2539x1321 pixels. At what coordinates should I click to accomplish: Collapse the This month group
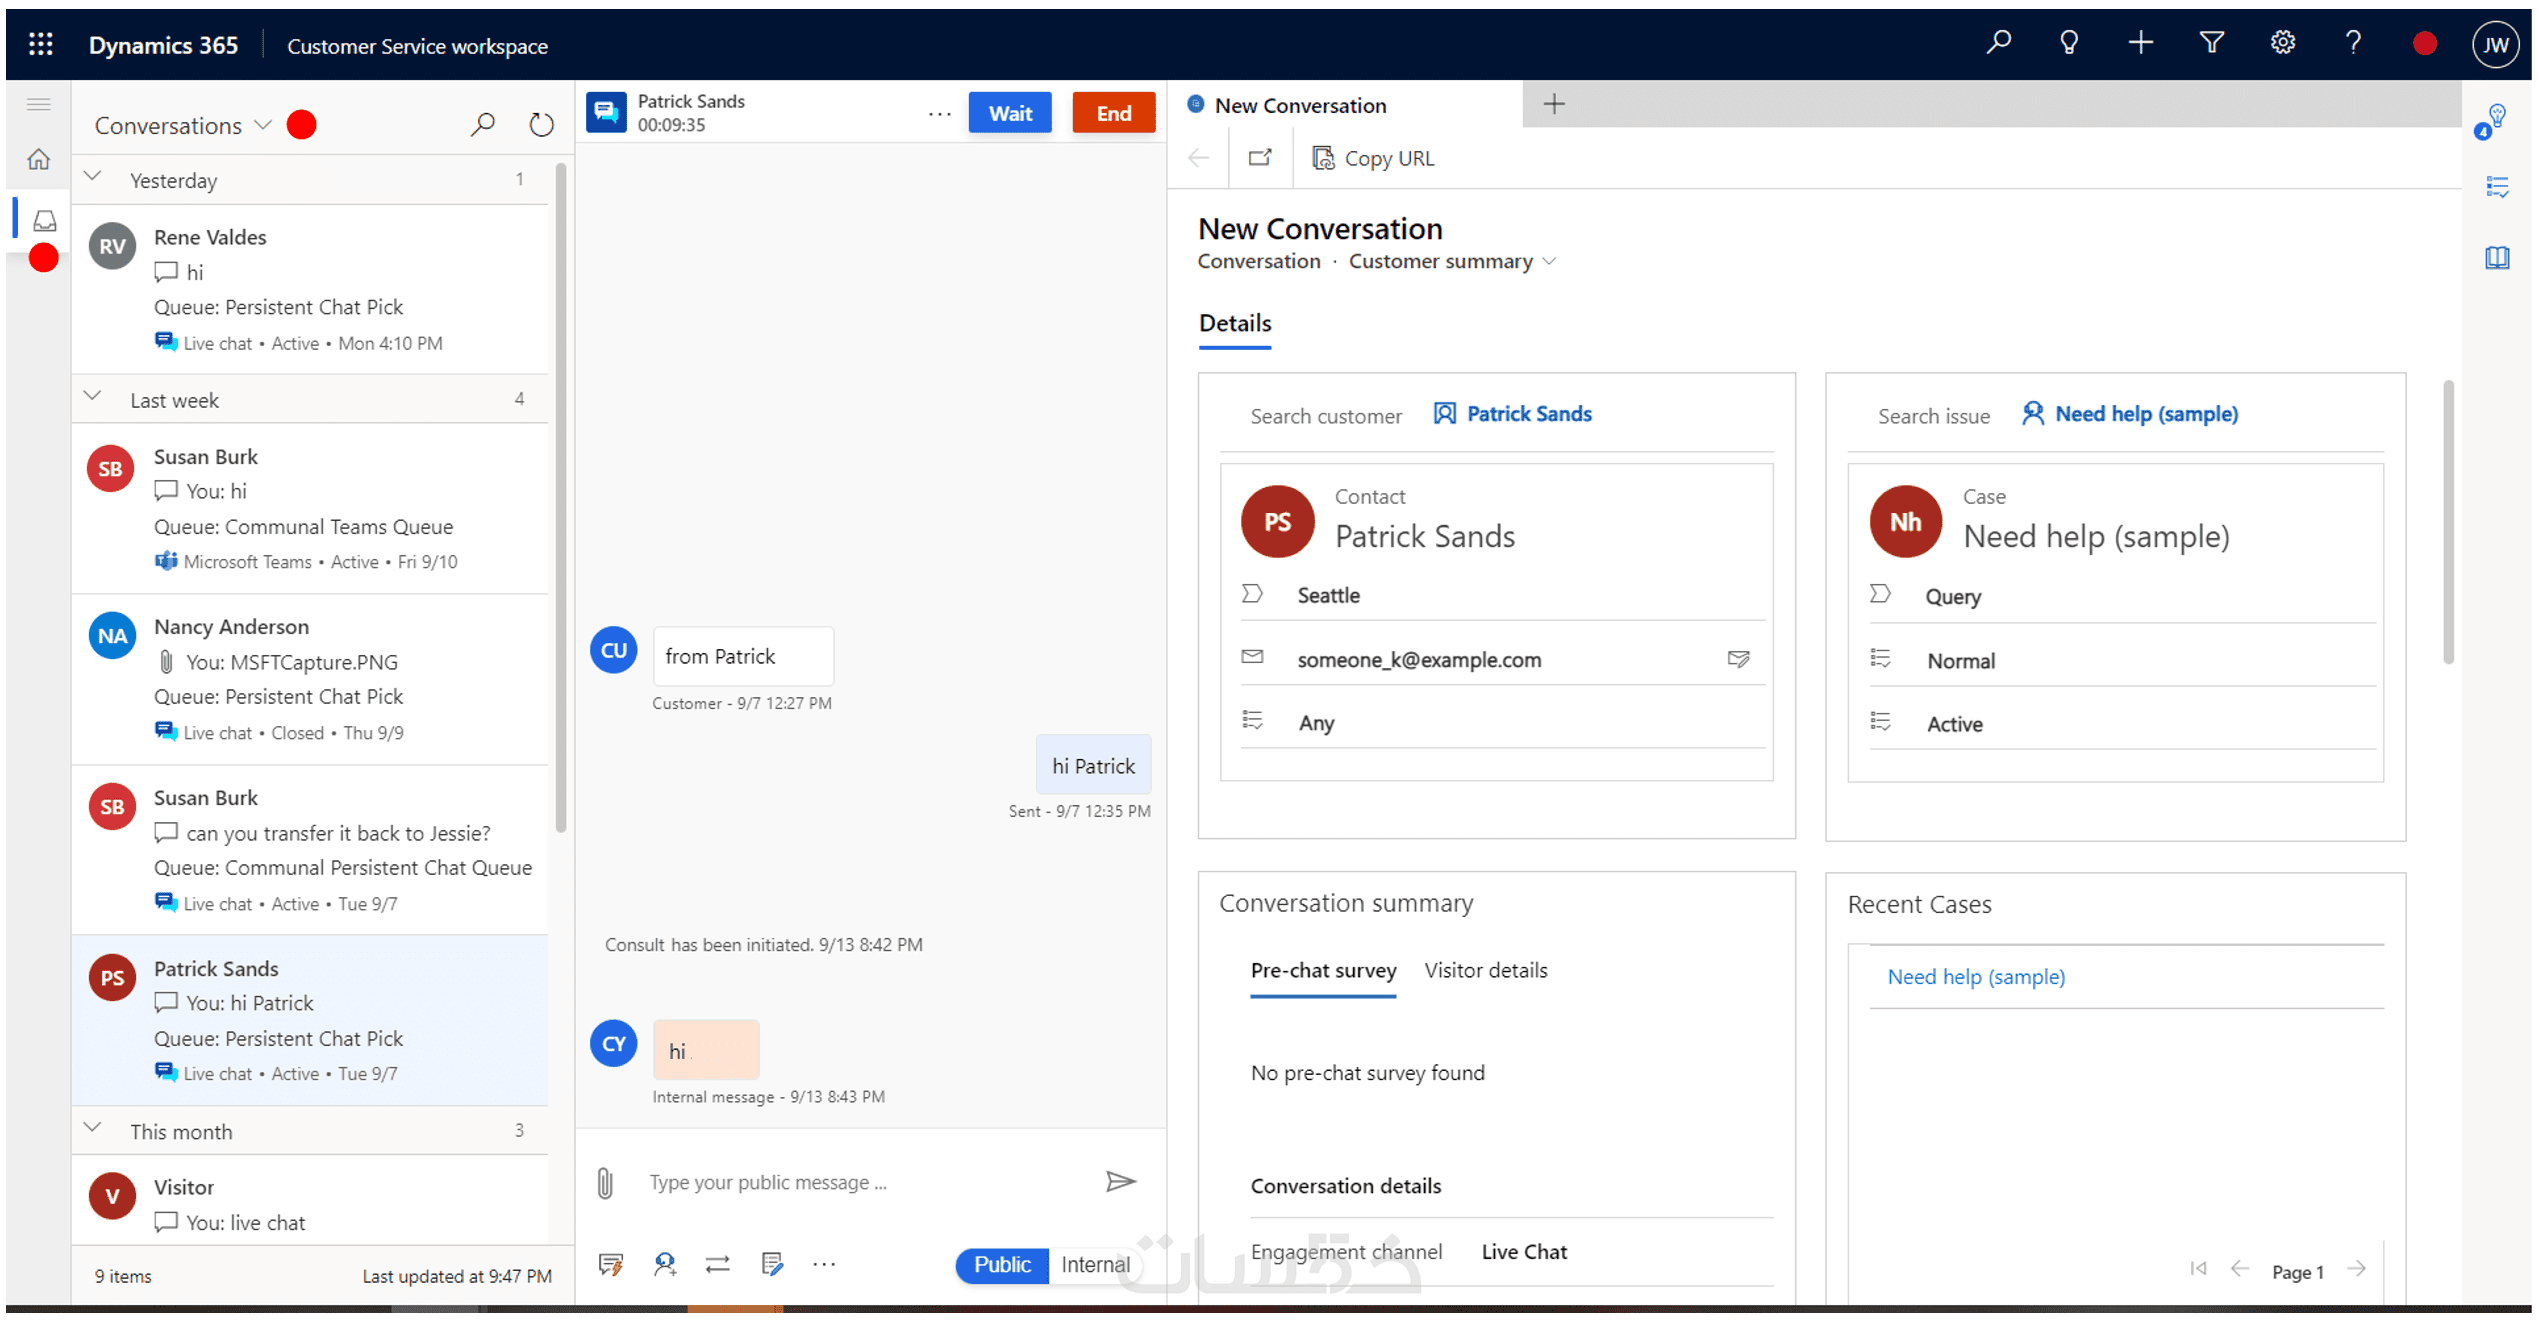click(93, 1128)
